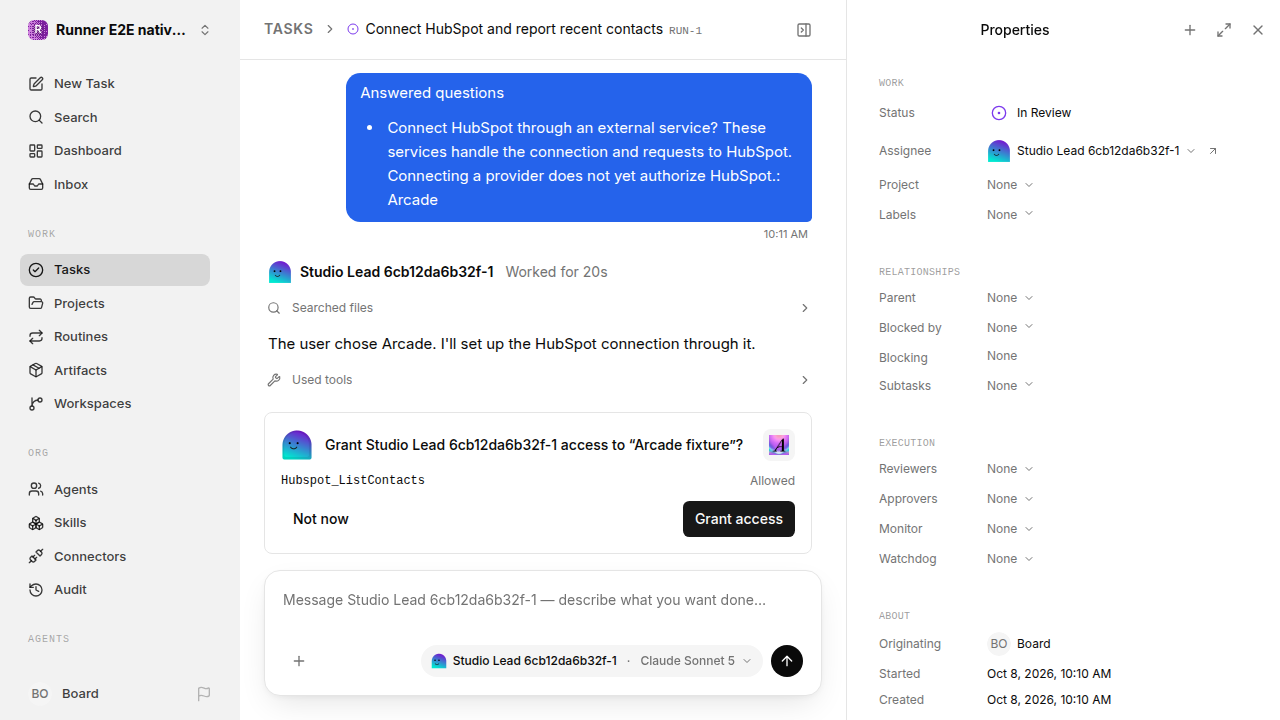
Task: Click the Not now button
Action: coord(321,519)
